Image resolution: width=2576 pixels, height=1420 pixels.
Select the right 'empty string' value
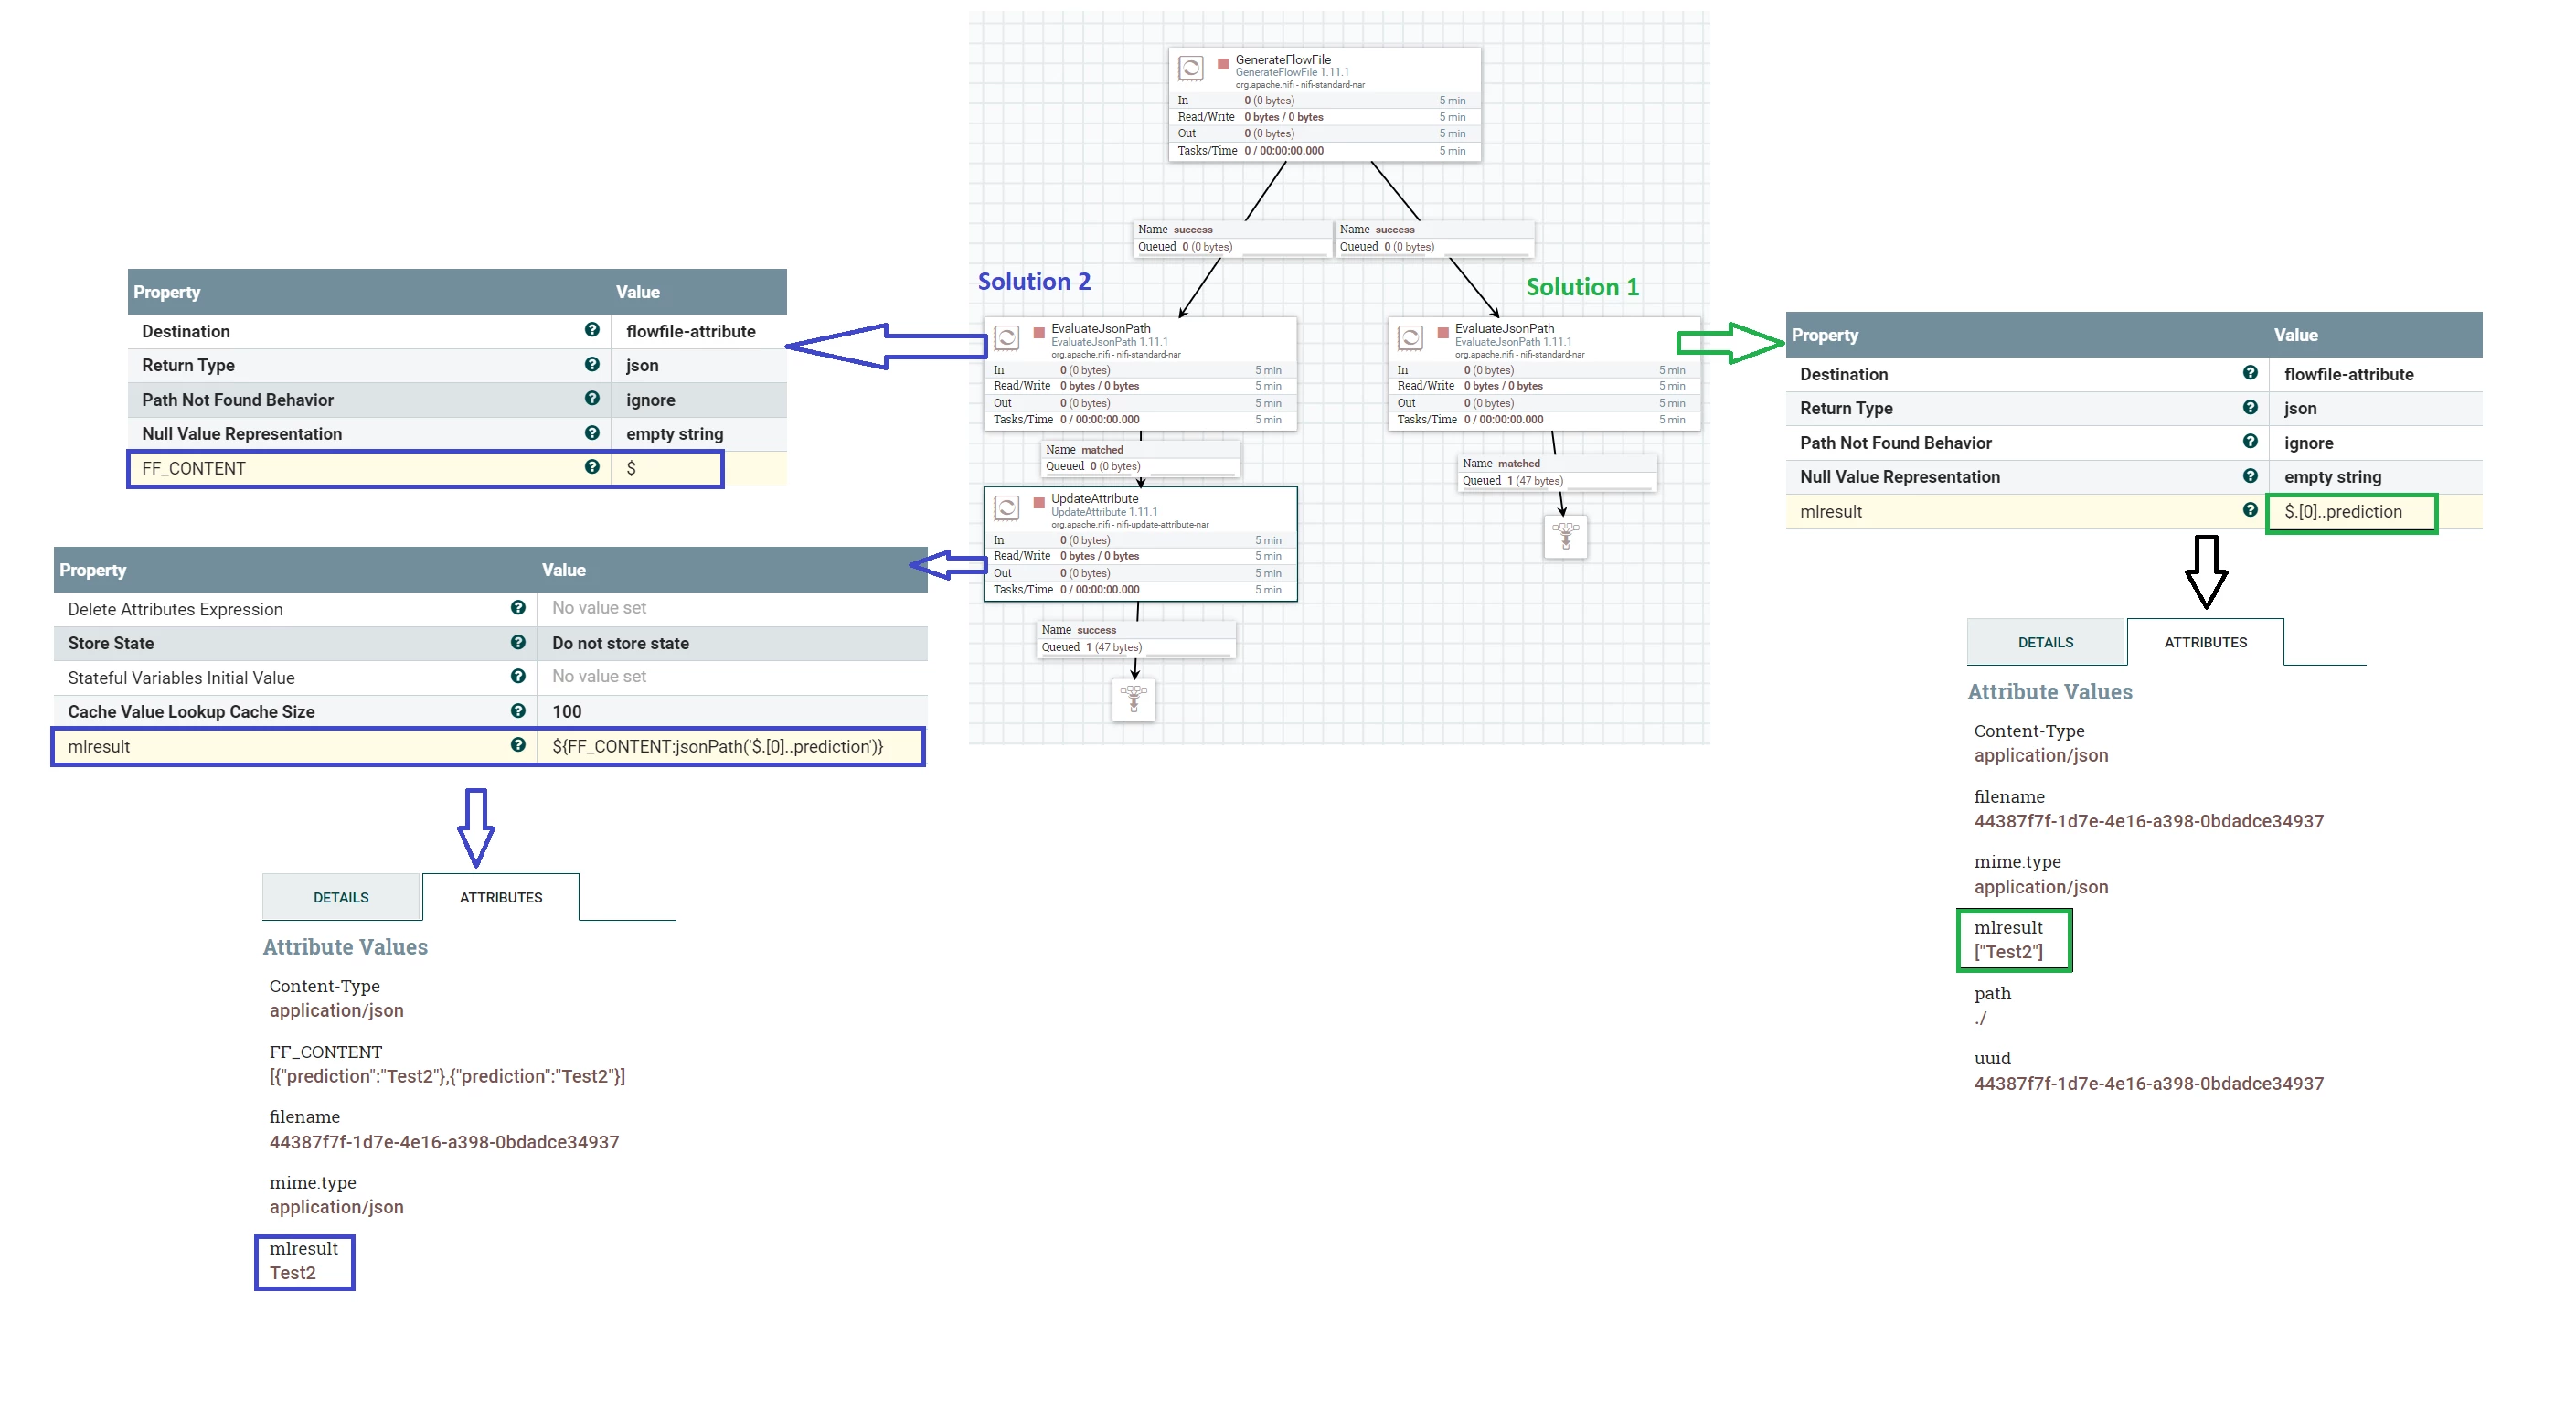click(x=2332, y=477)
